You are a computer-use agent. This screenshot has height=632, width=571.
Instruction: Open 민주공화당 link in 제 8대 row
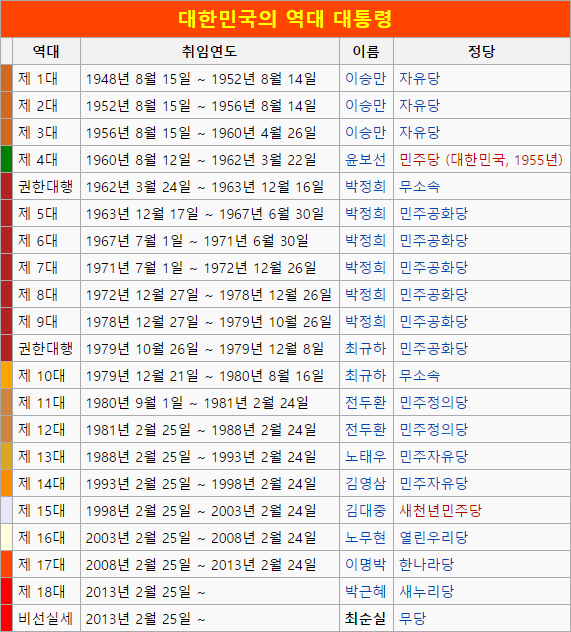coord(433,294)
